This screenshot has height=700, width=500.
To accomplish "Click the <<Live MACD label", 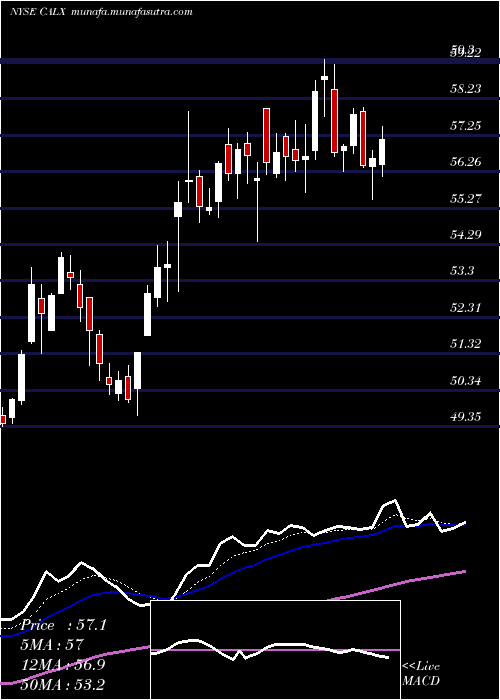I will (x=421, y=673).
